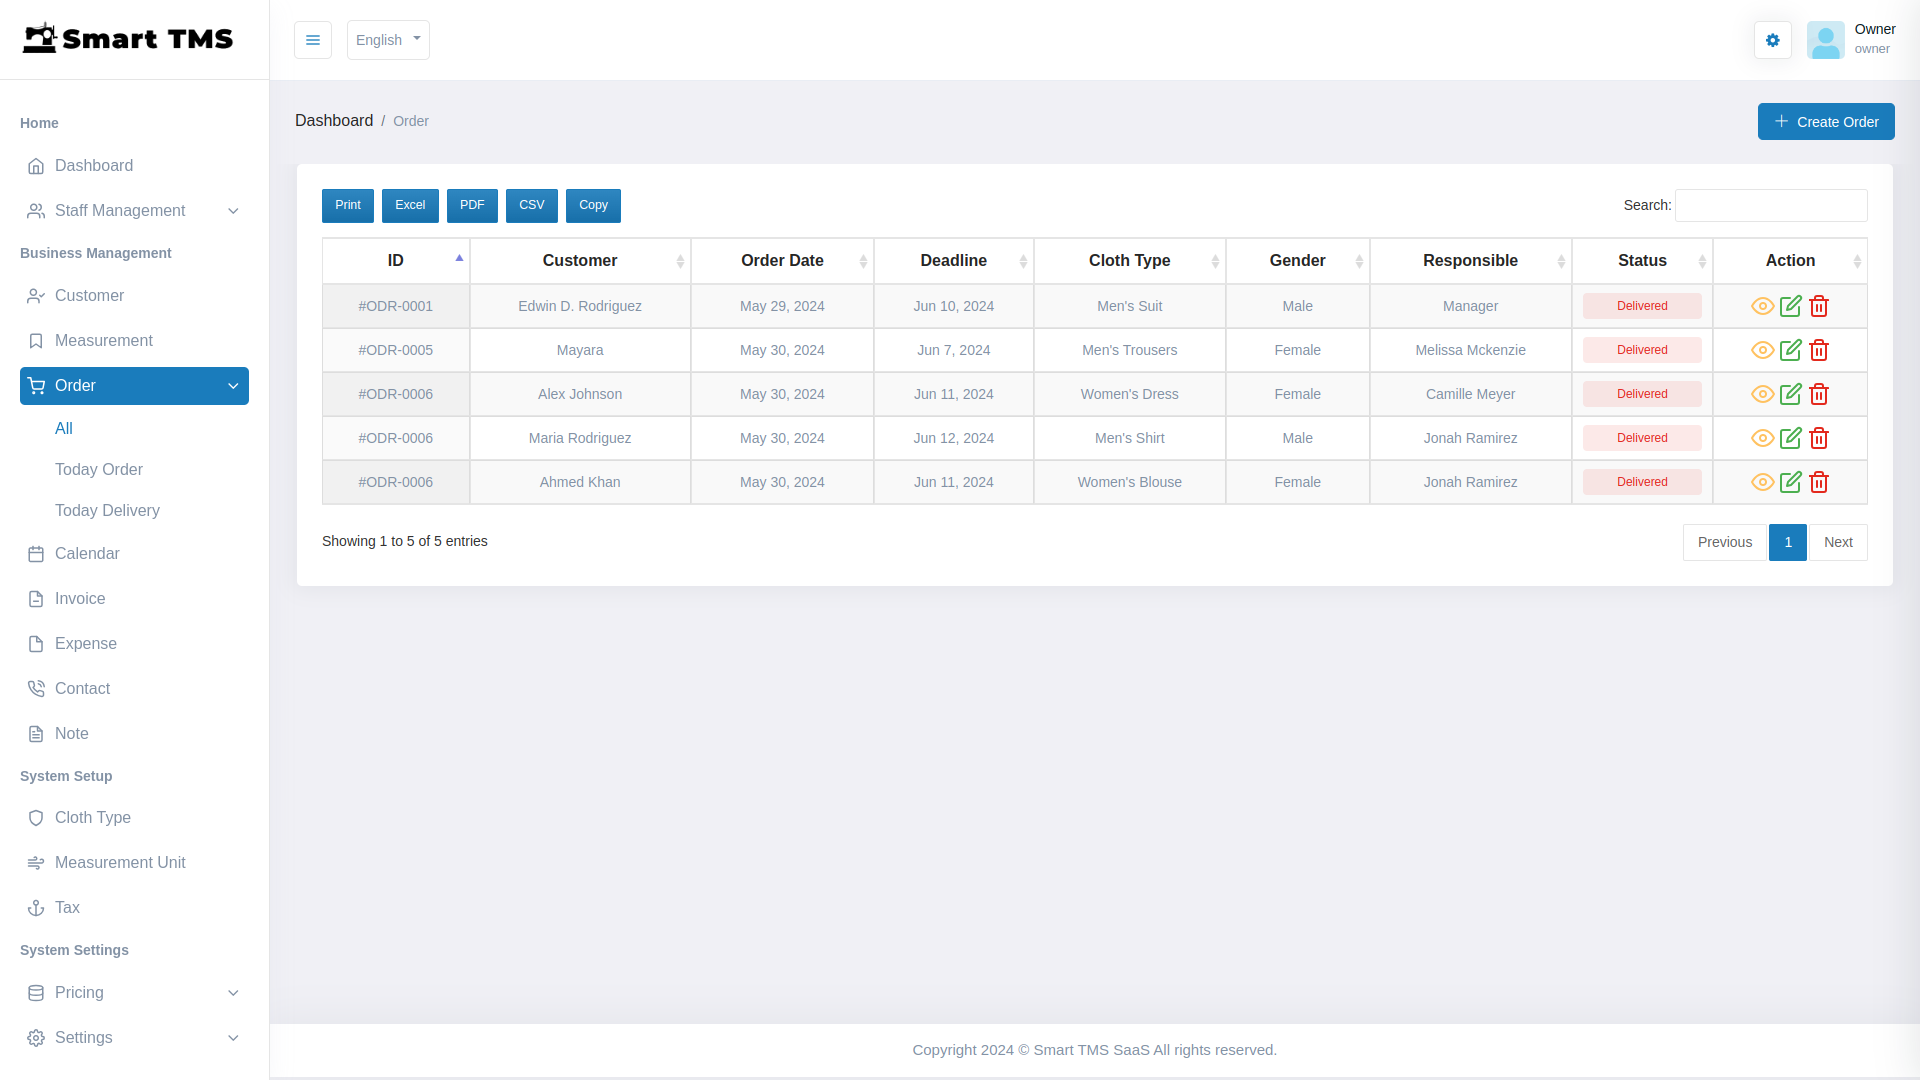The height and width of the screenshot is (1080, 1920).
Task: Sort table by Deadline column header
Action: (x=953, y=261)
